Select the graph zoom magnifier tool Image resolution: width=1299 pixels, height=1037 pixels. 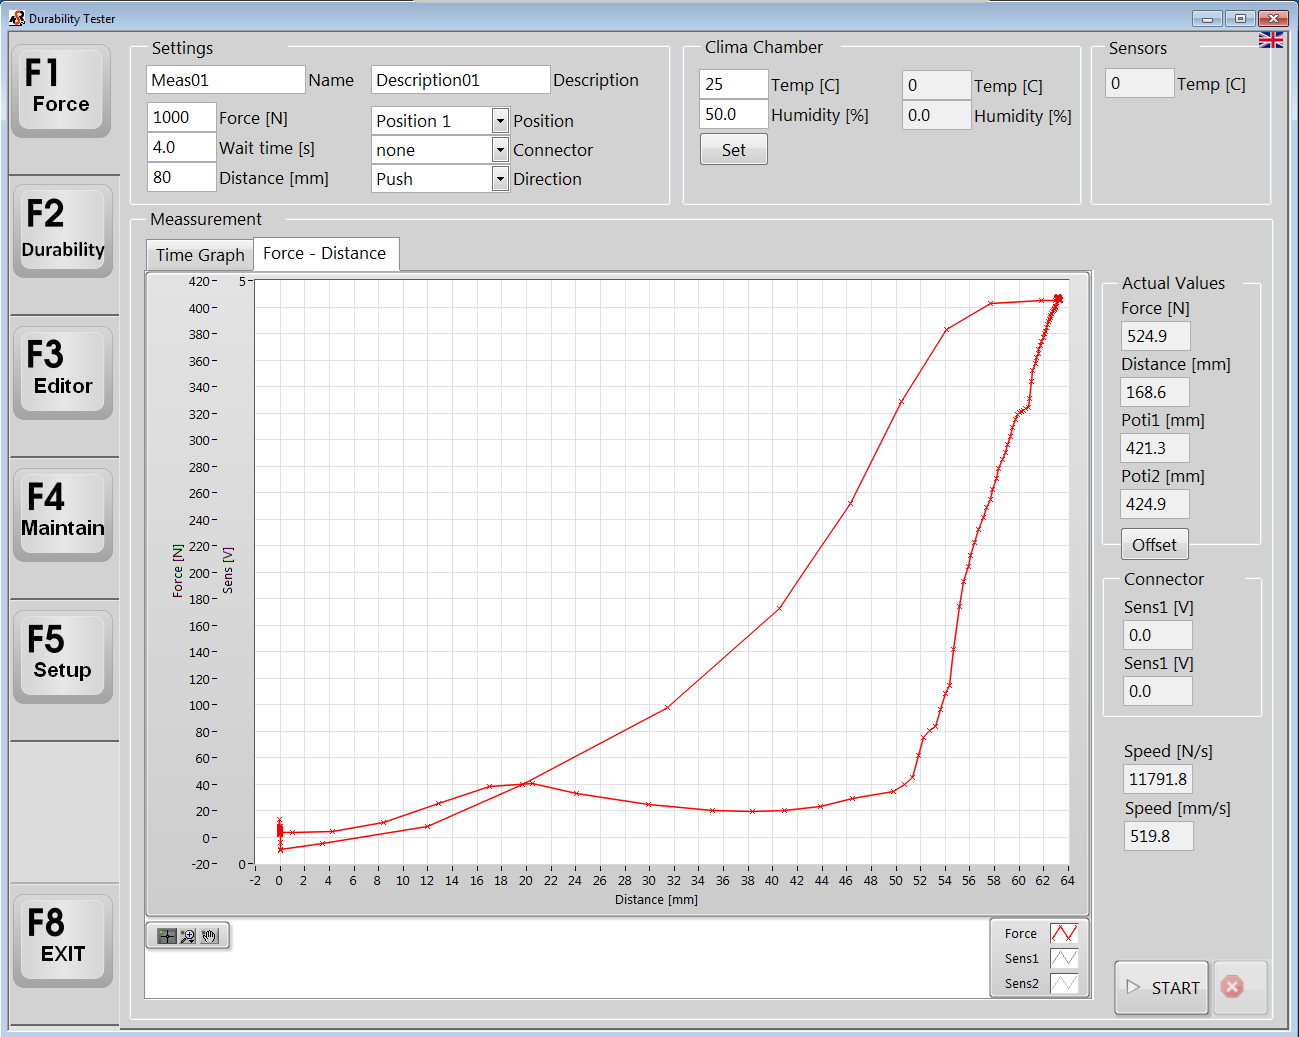pos(188,936)
